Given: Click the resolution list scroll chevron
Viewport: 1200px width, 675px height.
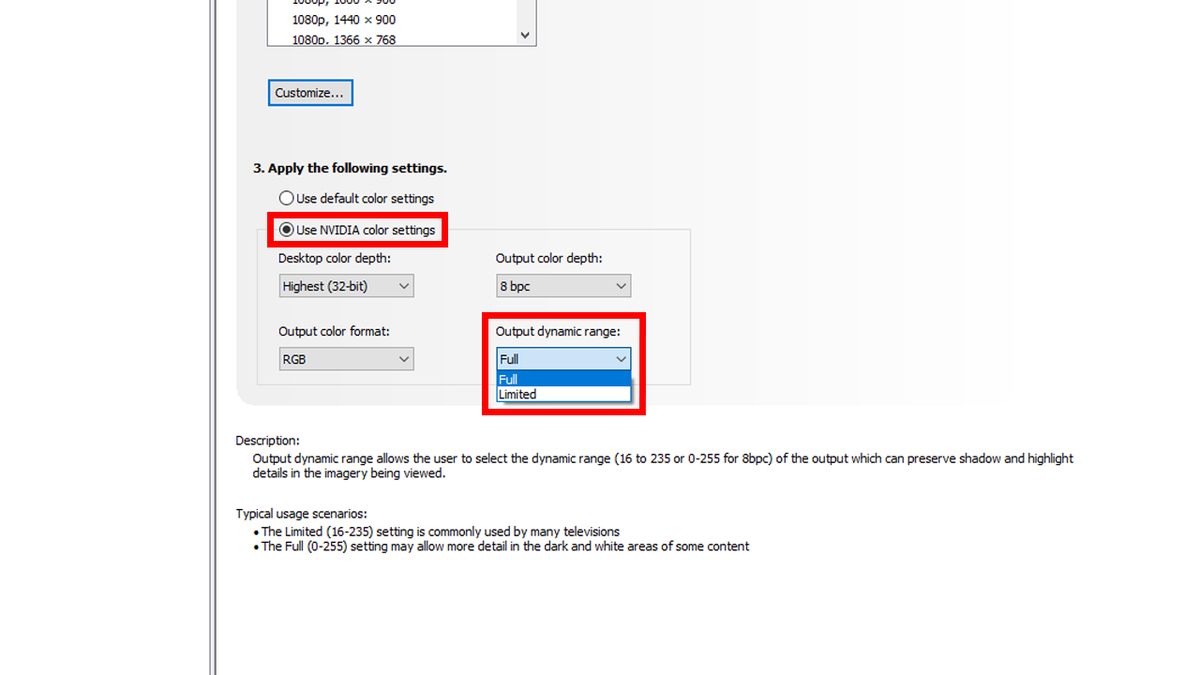Looking at the screenshot, I should point(524,34).
